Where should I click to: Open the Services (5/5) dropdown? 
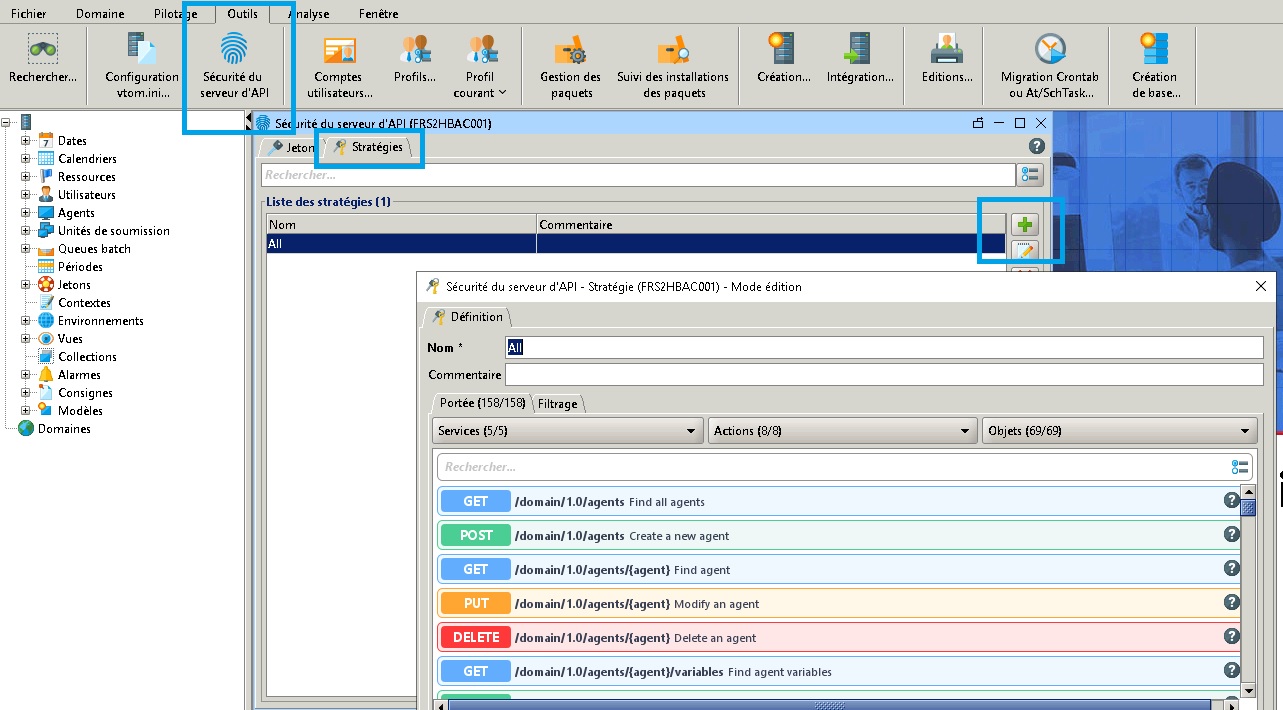point(567,430)
